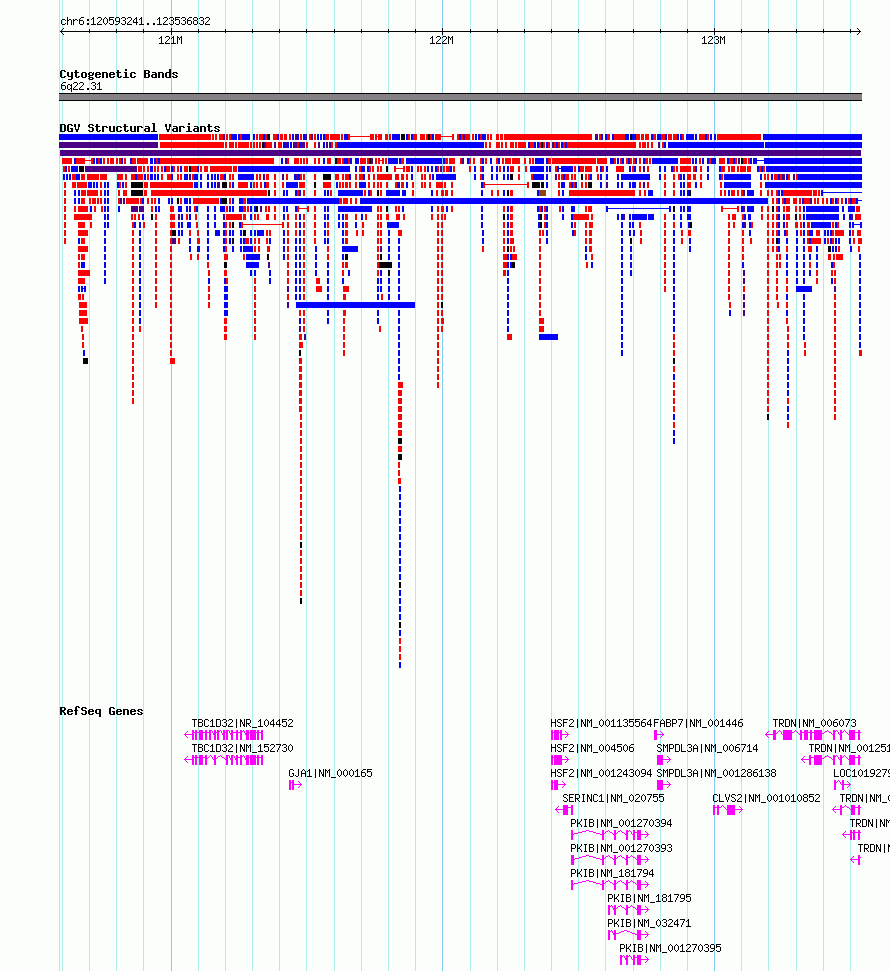The image size is (890, 971).
Task: Click the right arrow at ruler end
Action: point(858,31)
